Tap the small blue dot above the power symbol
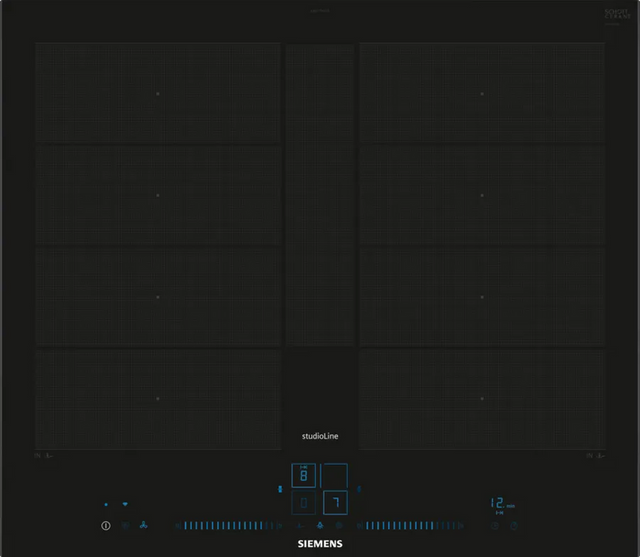This screenshot has width=640, height=557. (105, 504)
